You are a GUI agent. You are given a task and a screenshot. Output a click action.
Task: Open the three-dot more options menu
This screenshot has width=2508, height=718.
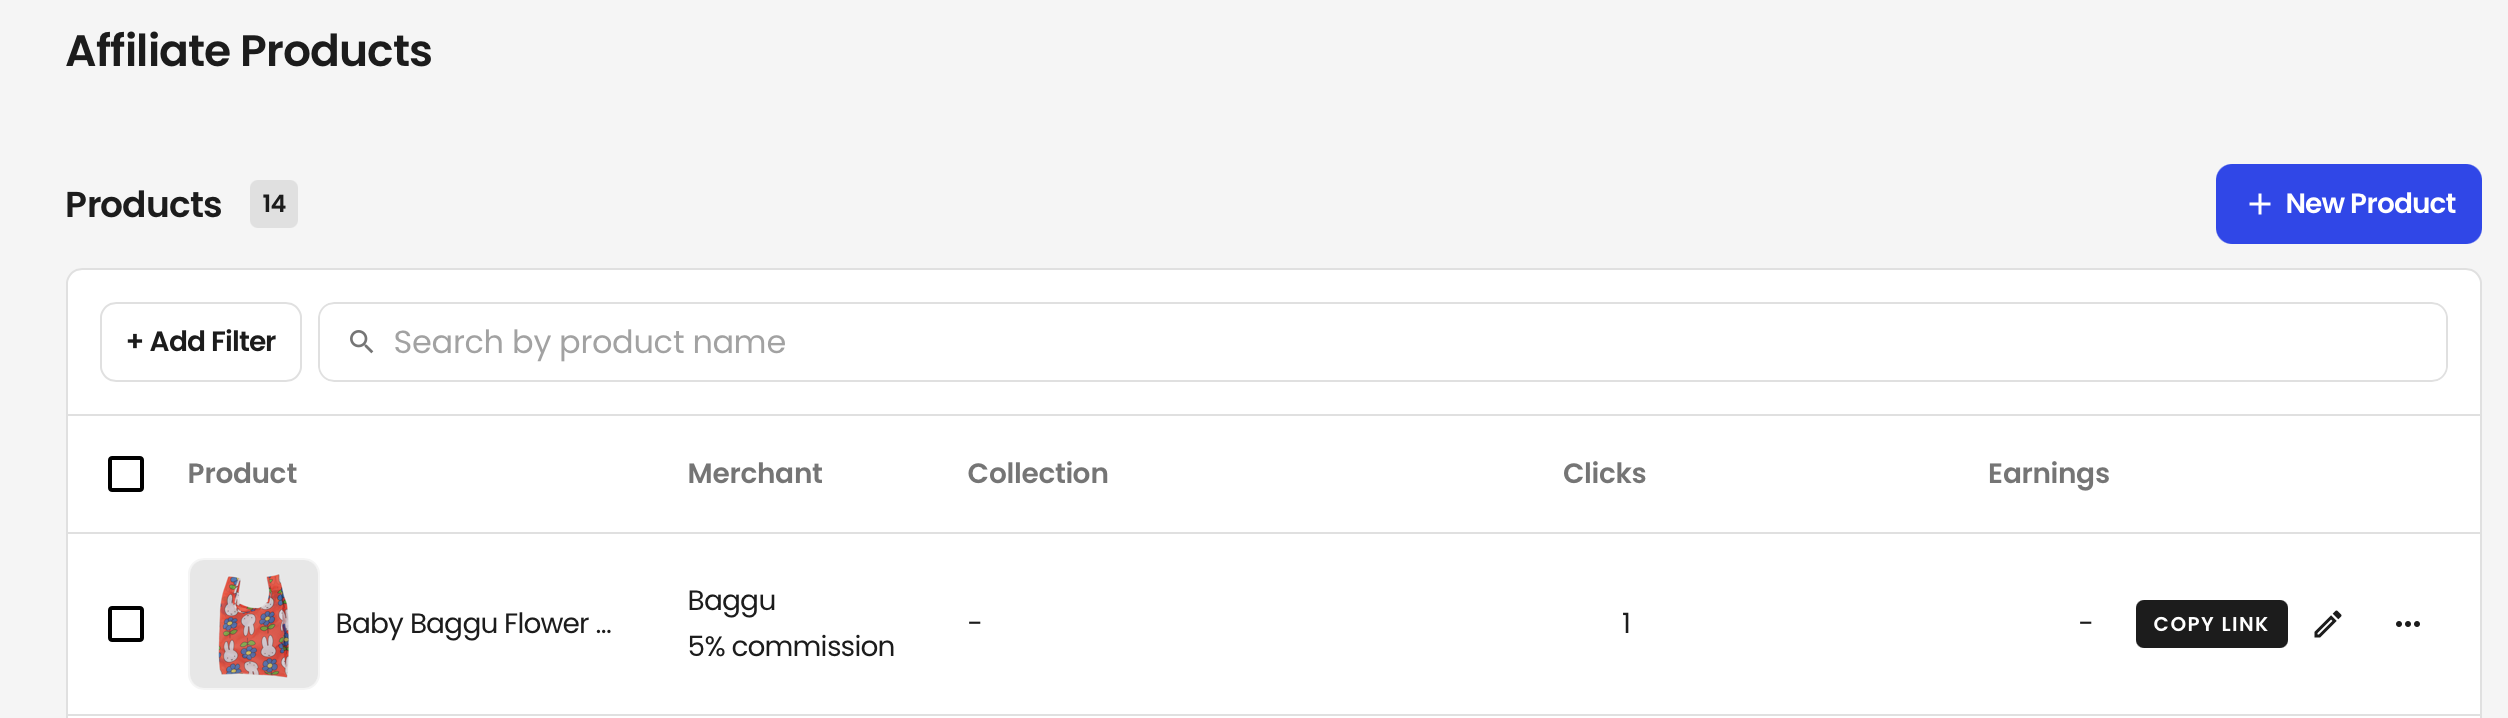pos(2408,624)
